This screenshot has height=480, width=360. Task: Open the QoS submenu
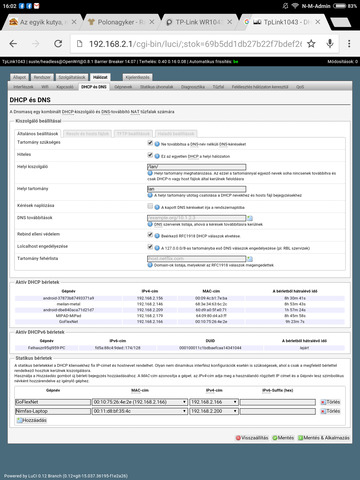click(300, 87)
